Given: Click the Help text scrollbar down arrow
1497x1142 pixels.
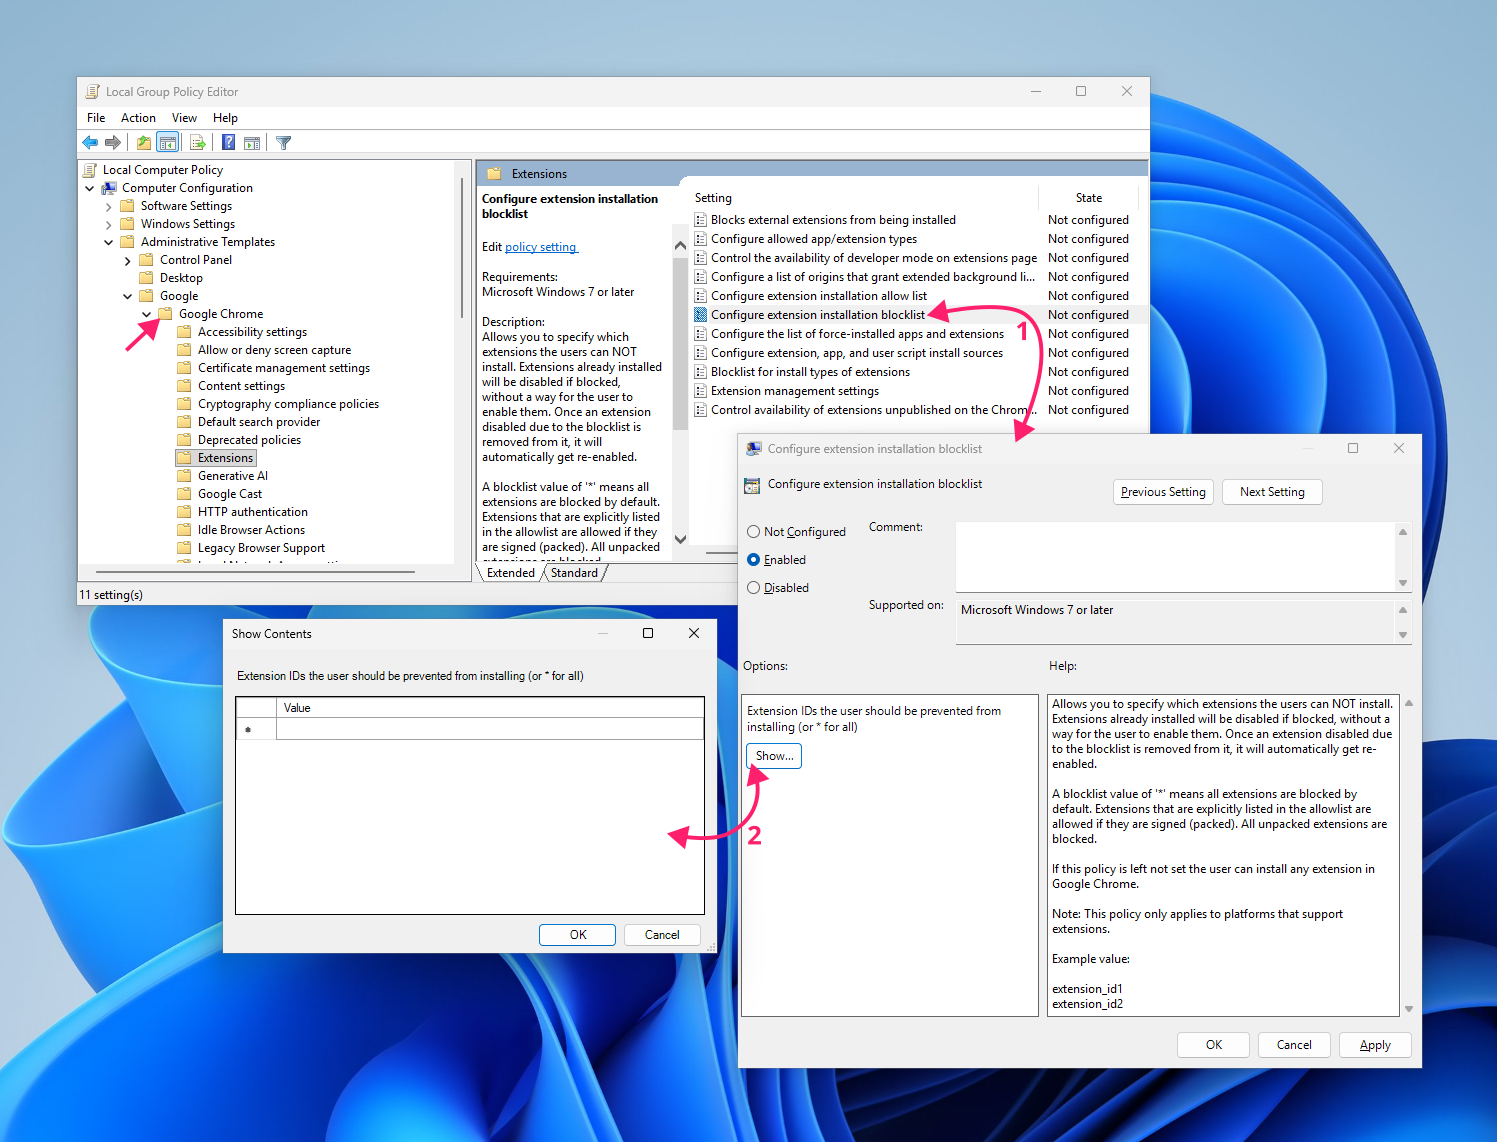Looking at the screenshot, I should (x=1409, y=1009).
